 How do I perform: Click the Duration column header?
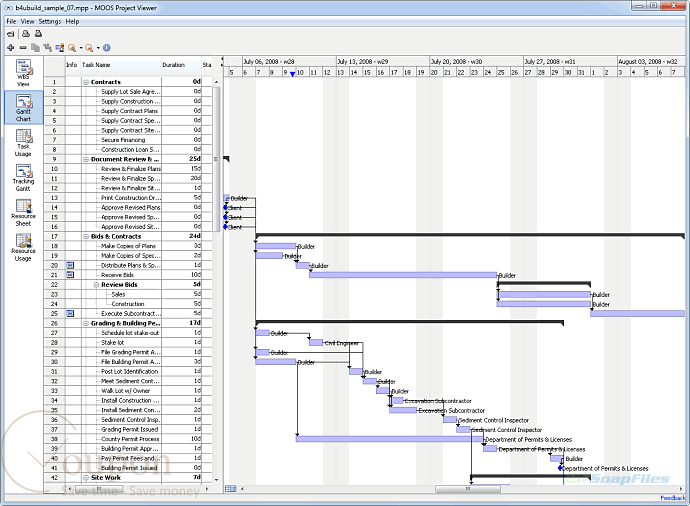181,65
